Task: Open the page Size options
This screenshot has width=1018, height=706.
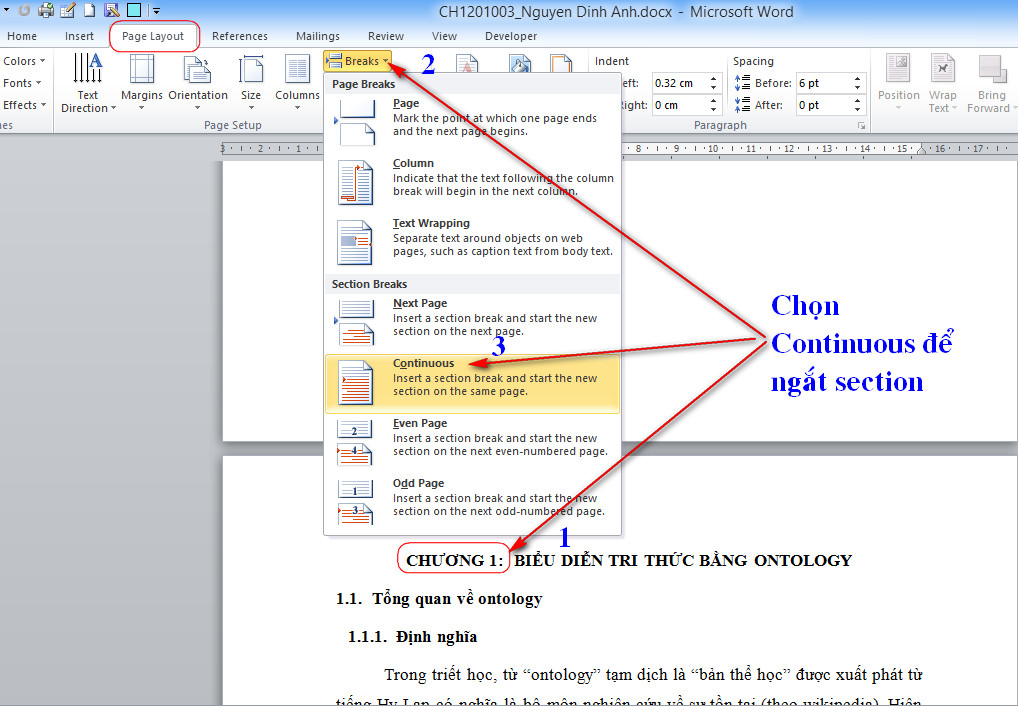Action: 251,81
